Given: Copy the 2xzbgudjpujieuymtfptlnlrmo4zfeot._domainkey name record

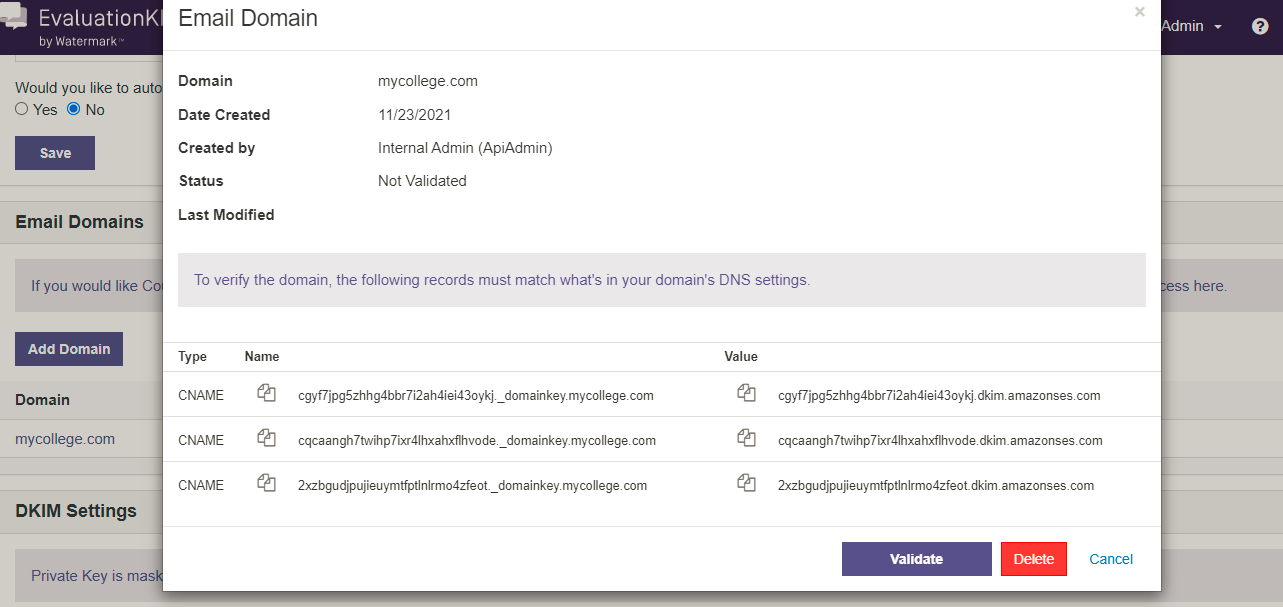Looking at the screenshot, I should 266,484.
